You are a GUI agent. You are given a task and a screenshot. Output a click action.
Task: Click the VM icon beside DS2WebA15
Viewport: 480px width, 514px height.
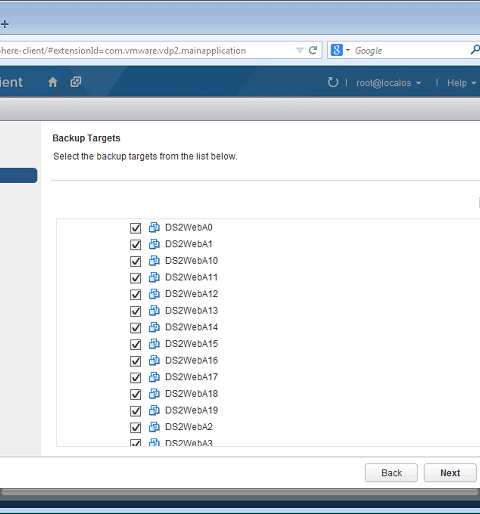tap(154, 344)
